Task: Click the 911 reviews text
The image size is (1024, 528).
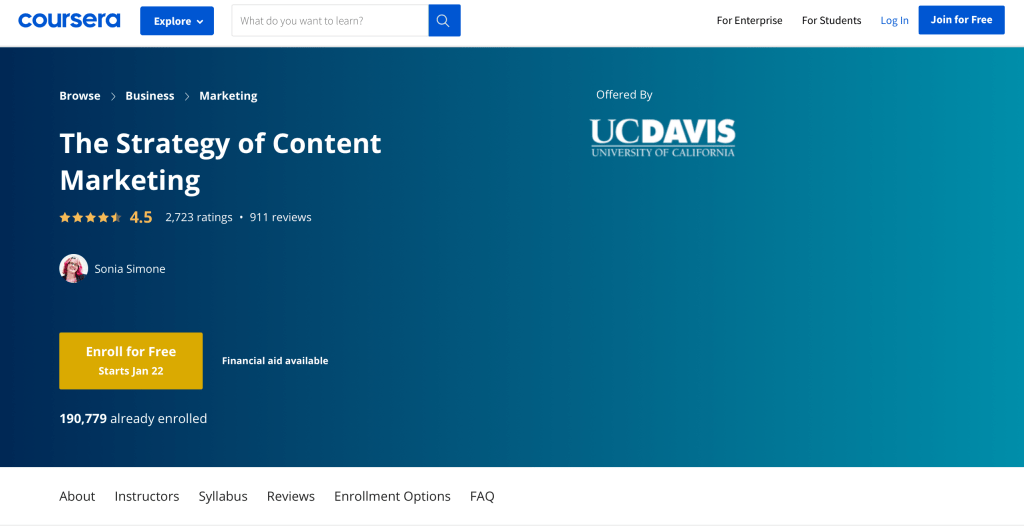Action: coord(280,217)
